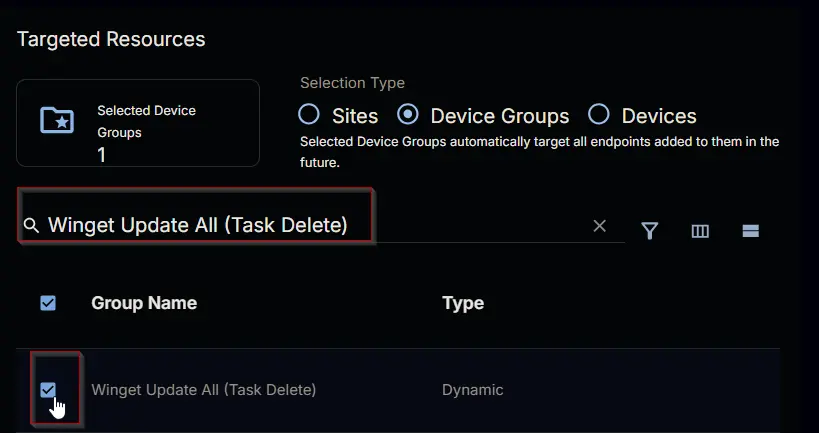
Task: Sort by the Type column header
Action: click(463, 303)
